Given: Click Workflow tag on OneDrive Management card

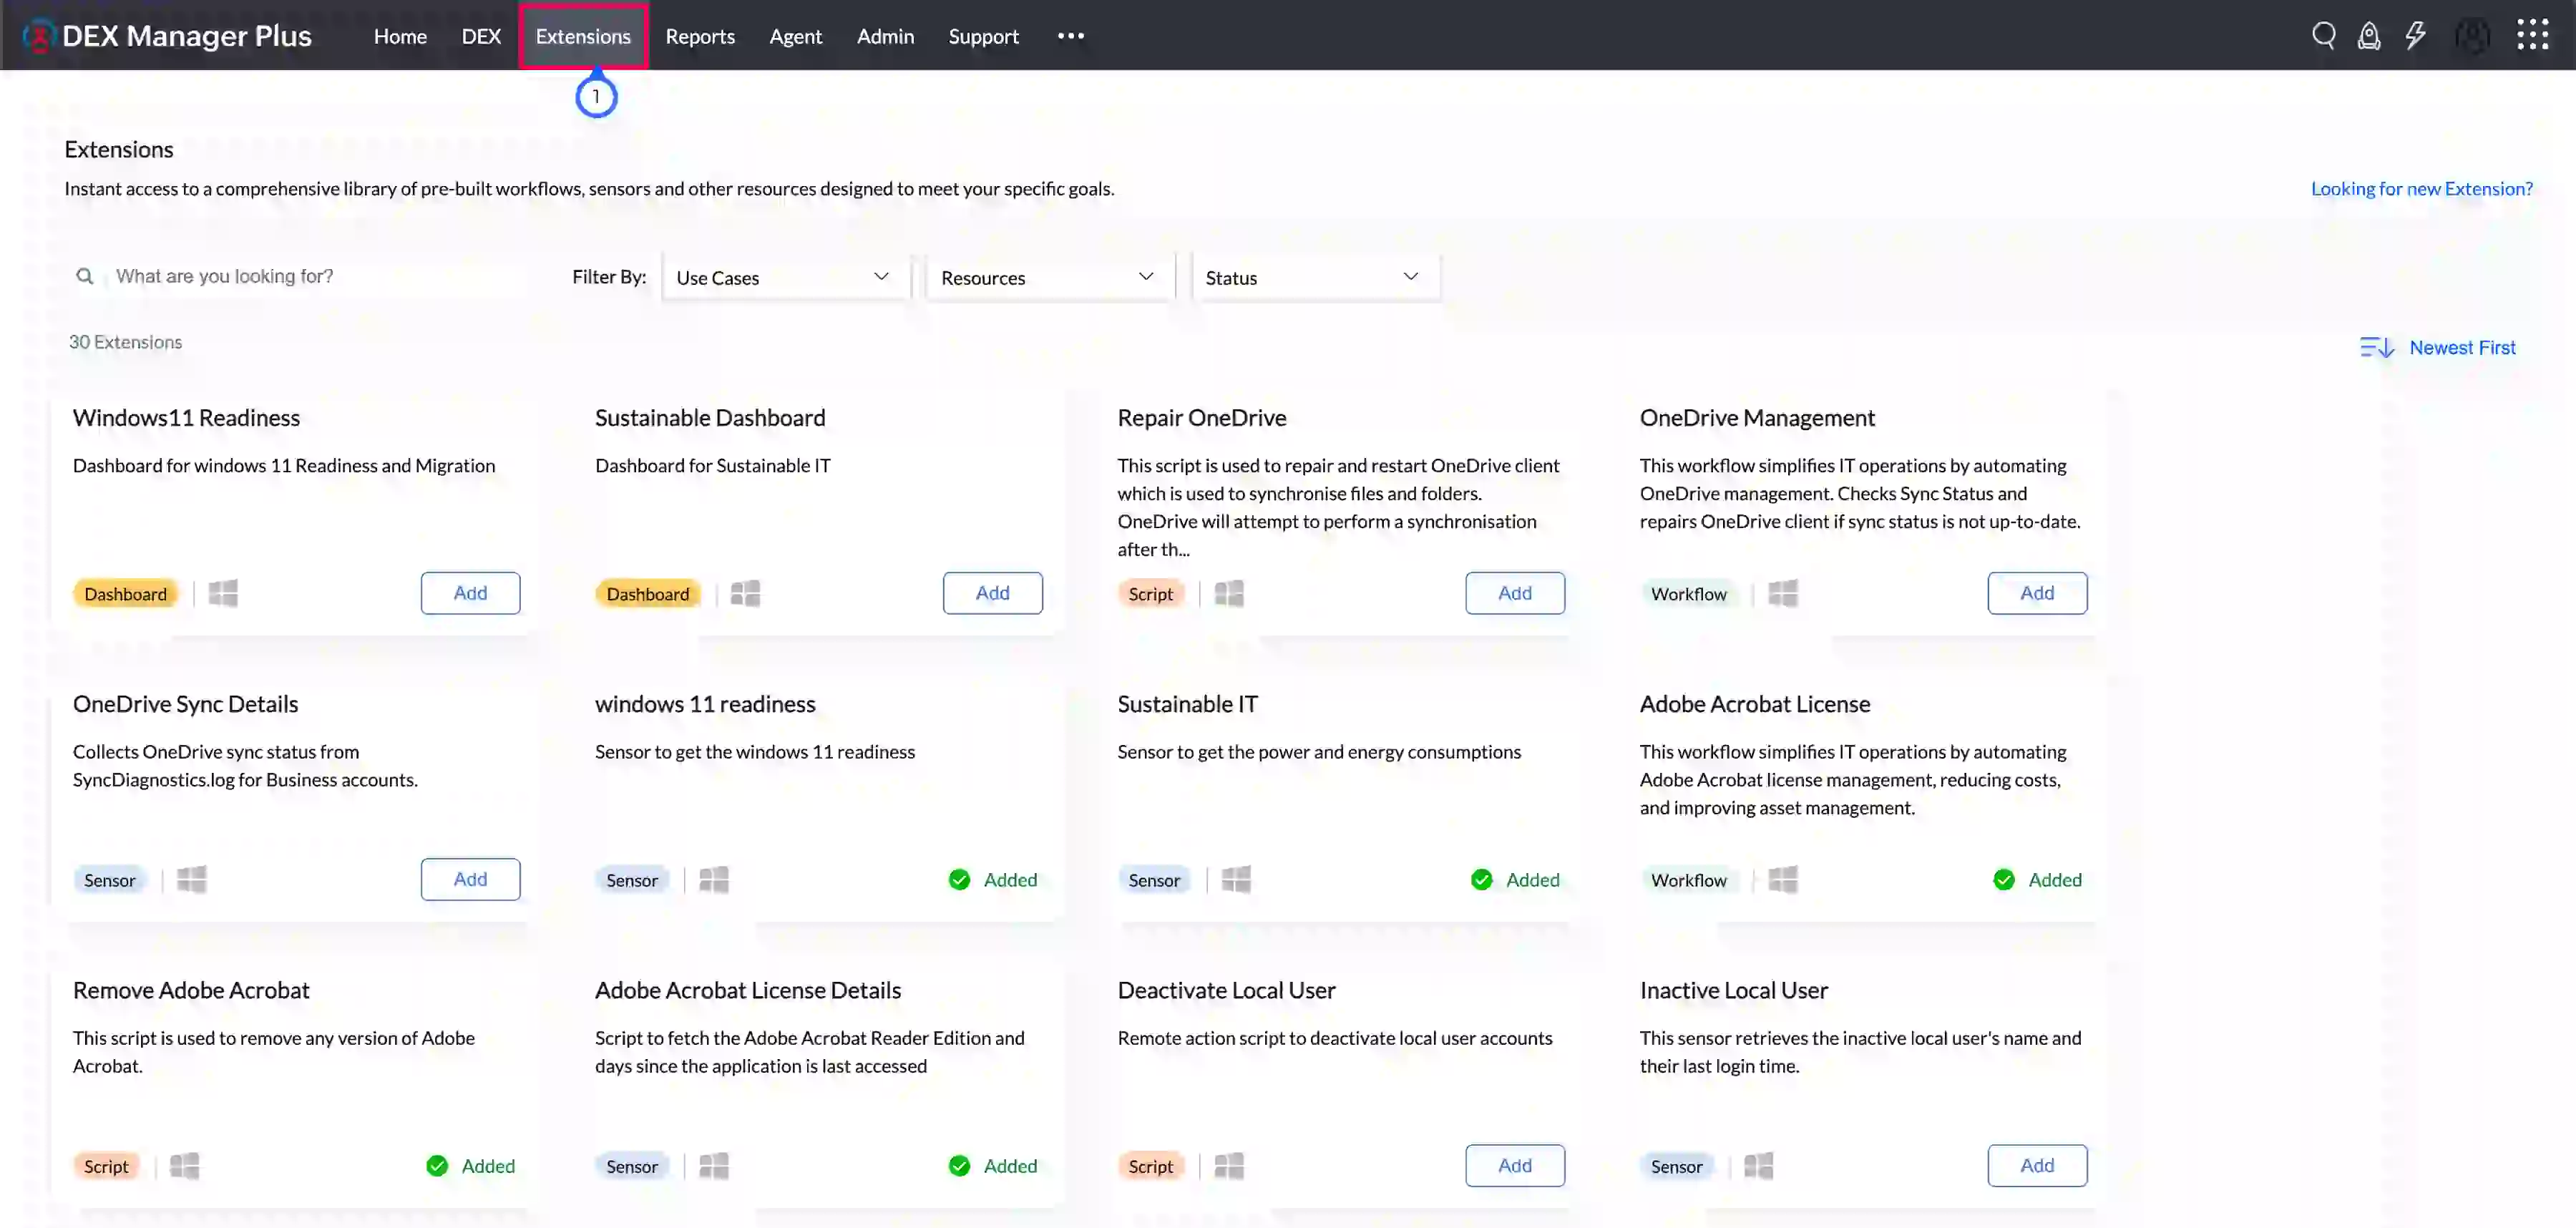Looking at the screenshot, I should pos(1688,594).
